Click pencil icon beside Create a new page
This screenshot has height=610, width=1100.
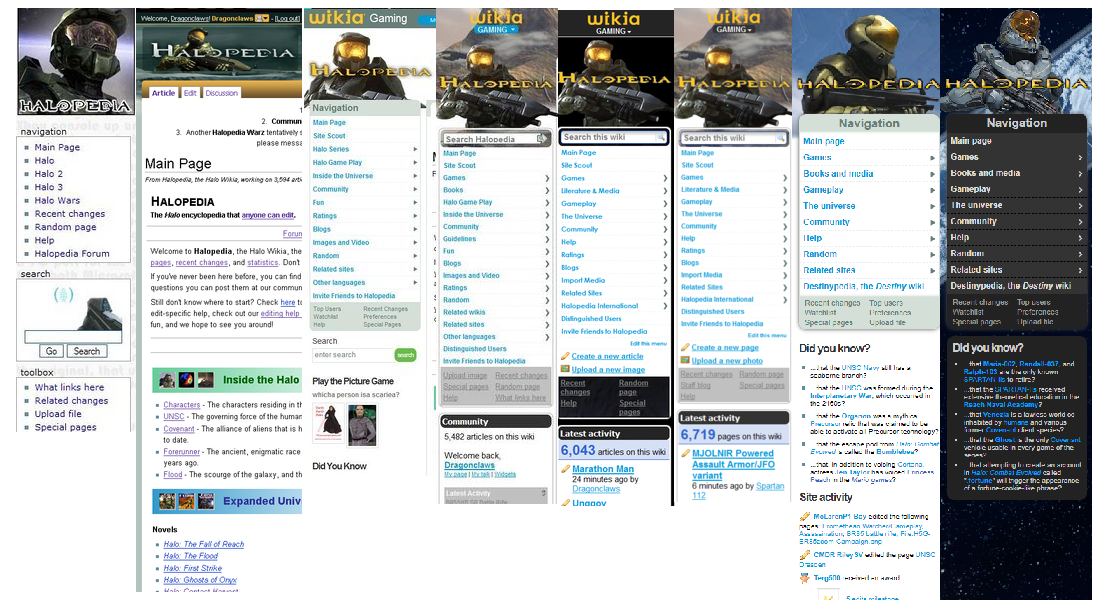coord(685,348)
